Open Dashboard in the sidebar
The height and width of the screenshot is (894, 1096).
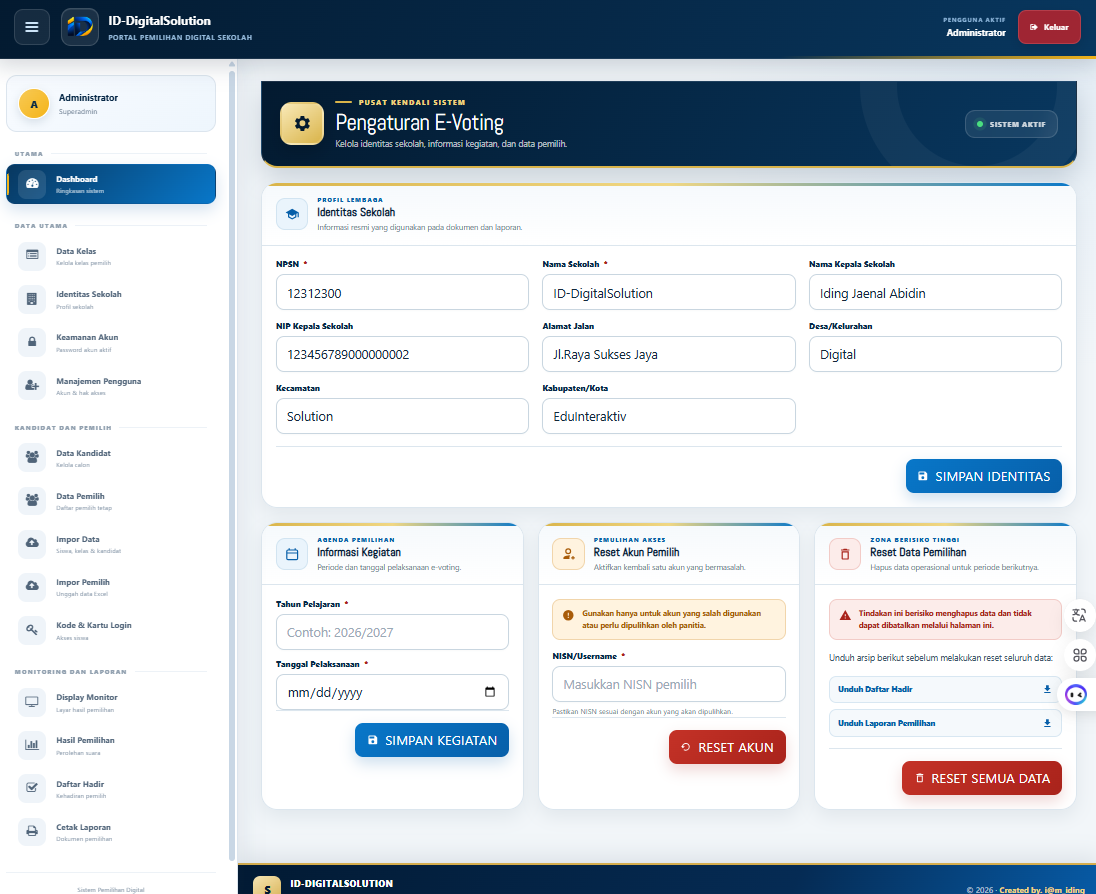(x=111, y=184)
